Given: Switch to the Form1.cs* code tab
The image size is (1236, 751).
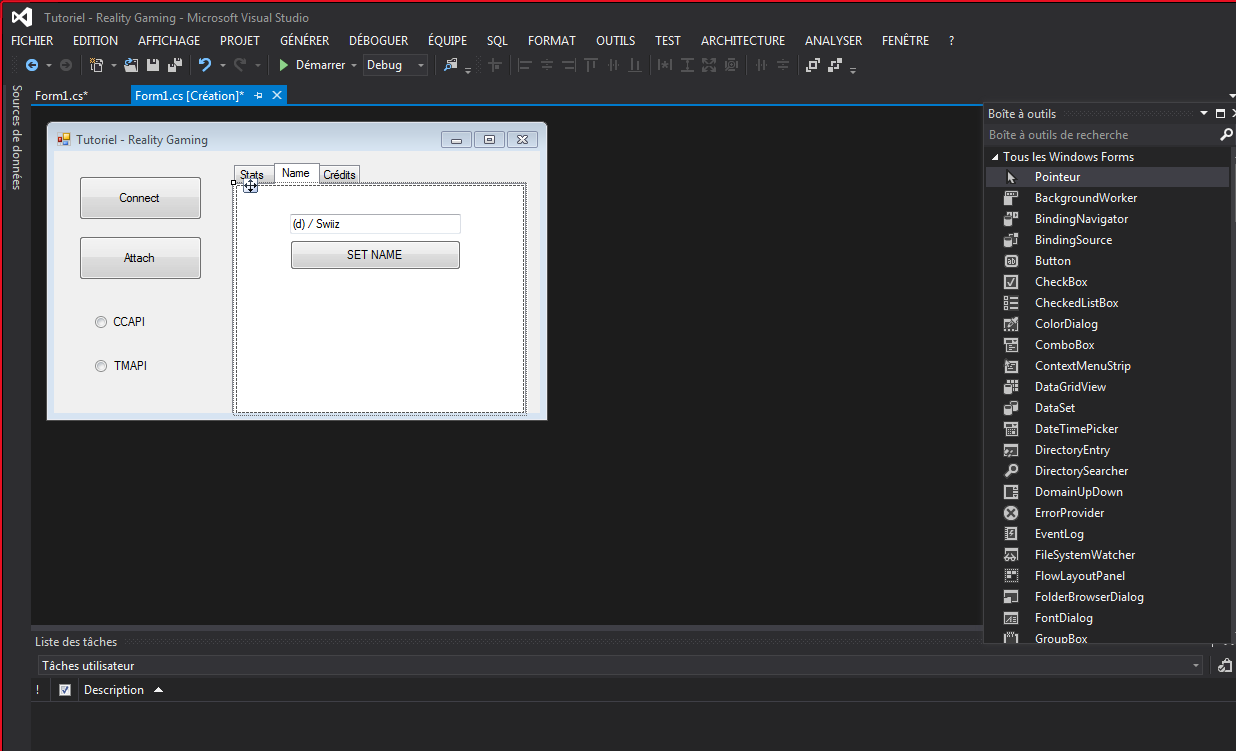Looking at the screenshot, I should [x=62, y=96].
